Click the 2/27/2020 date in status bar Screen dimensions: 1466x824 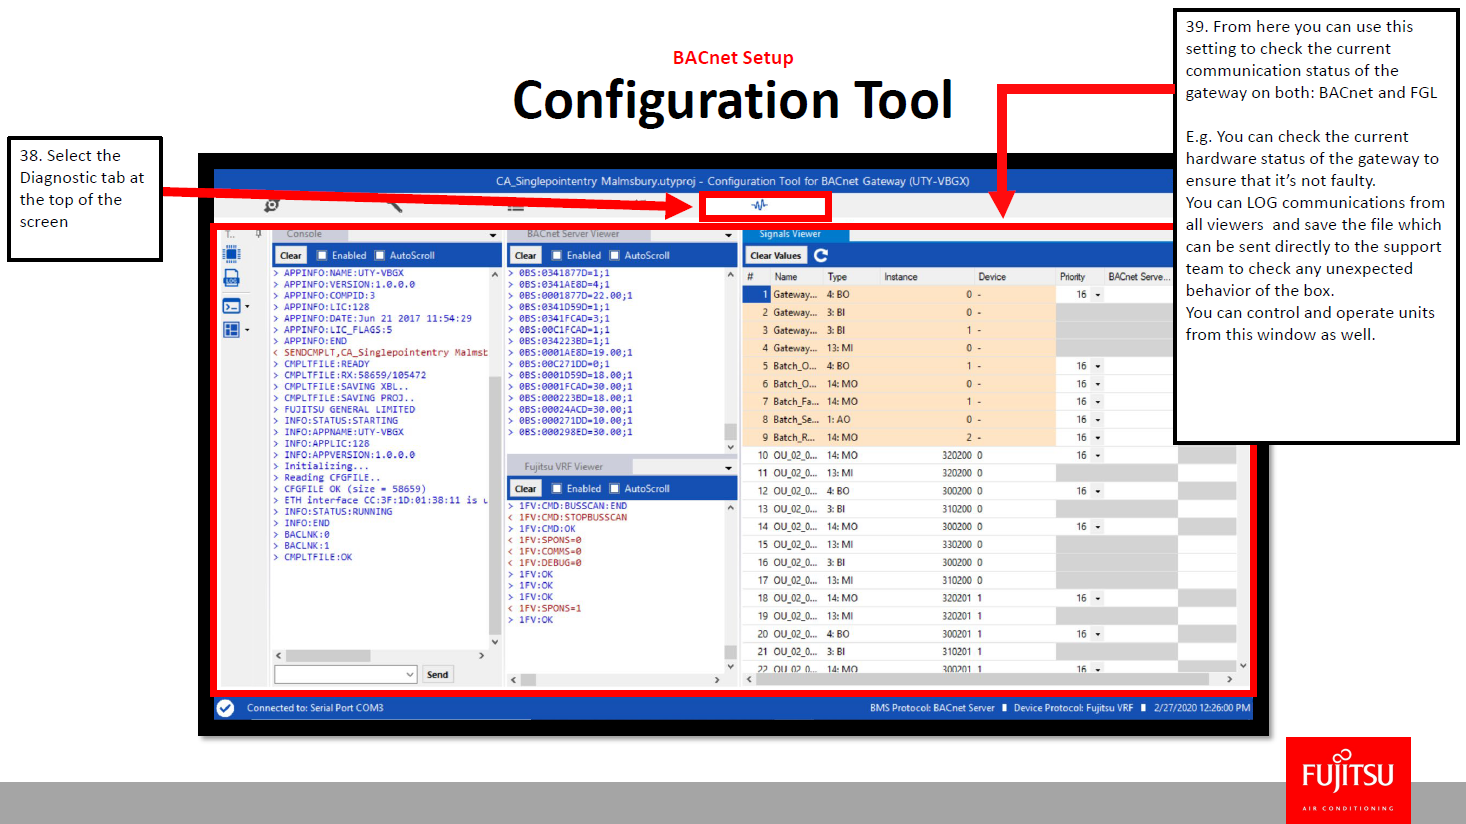coord(1202,708)
